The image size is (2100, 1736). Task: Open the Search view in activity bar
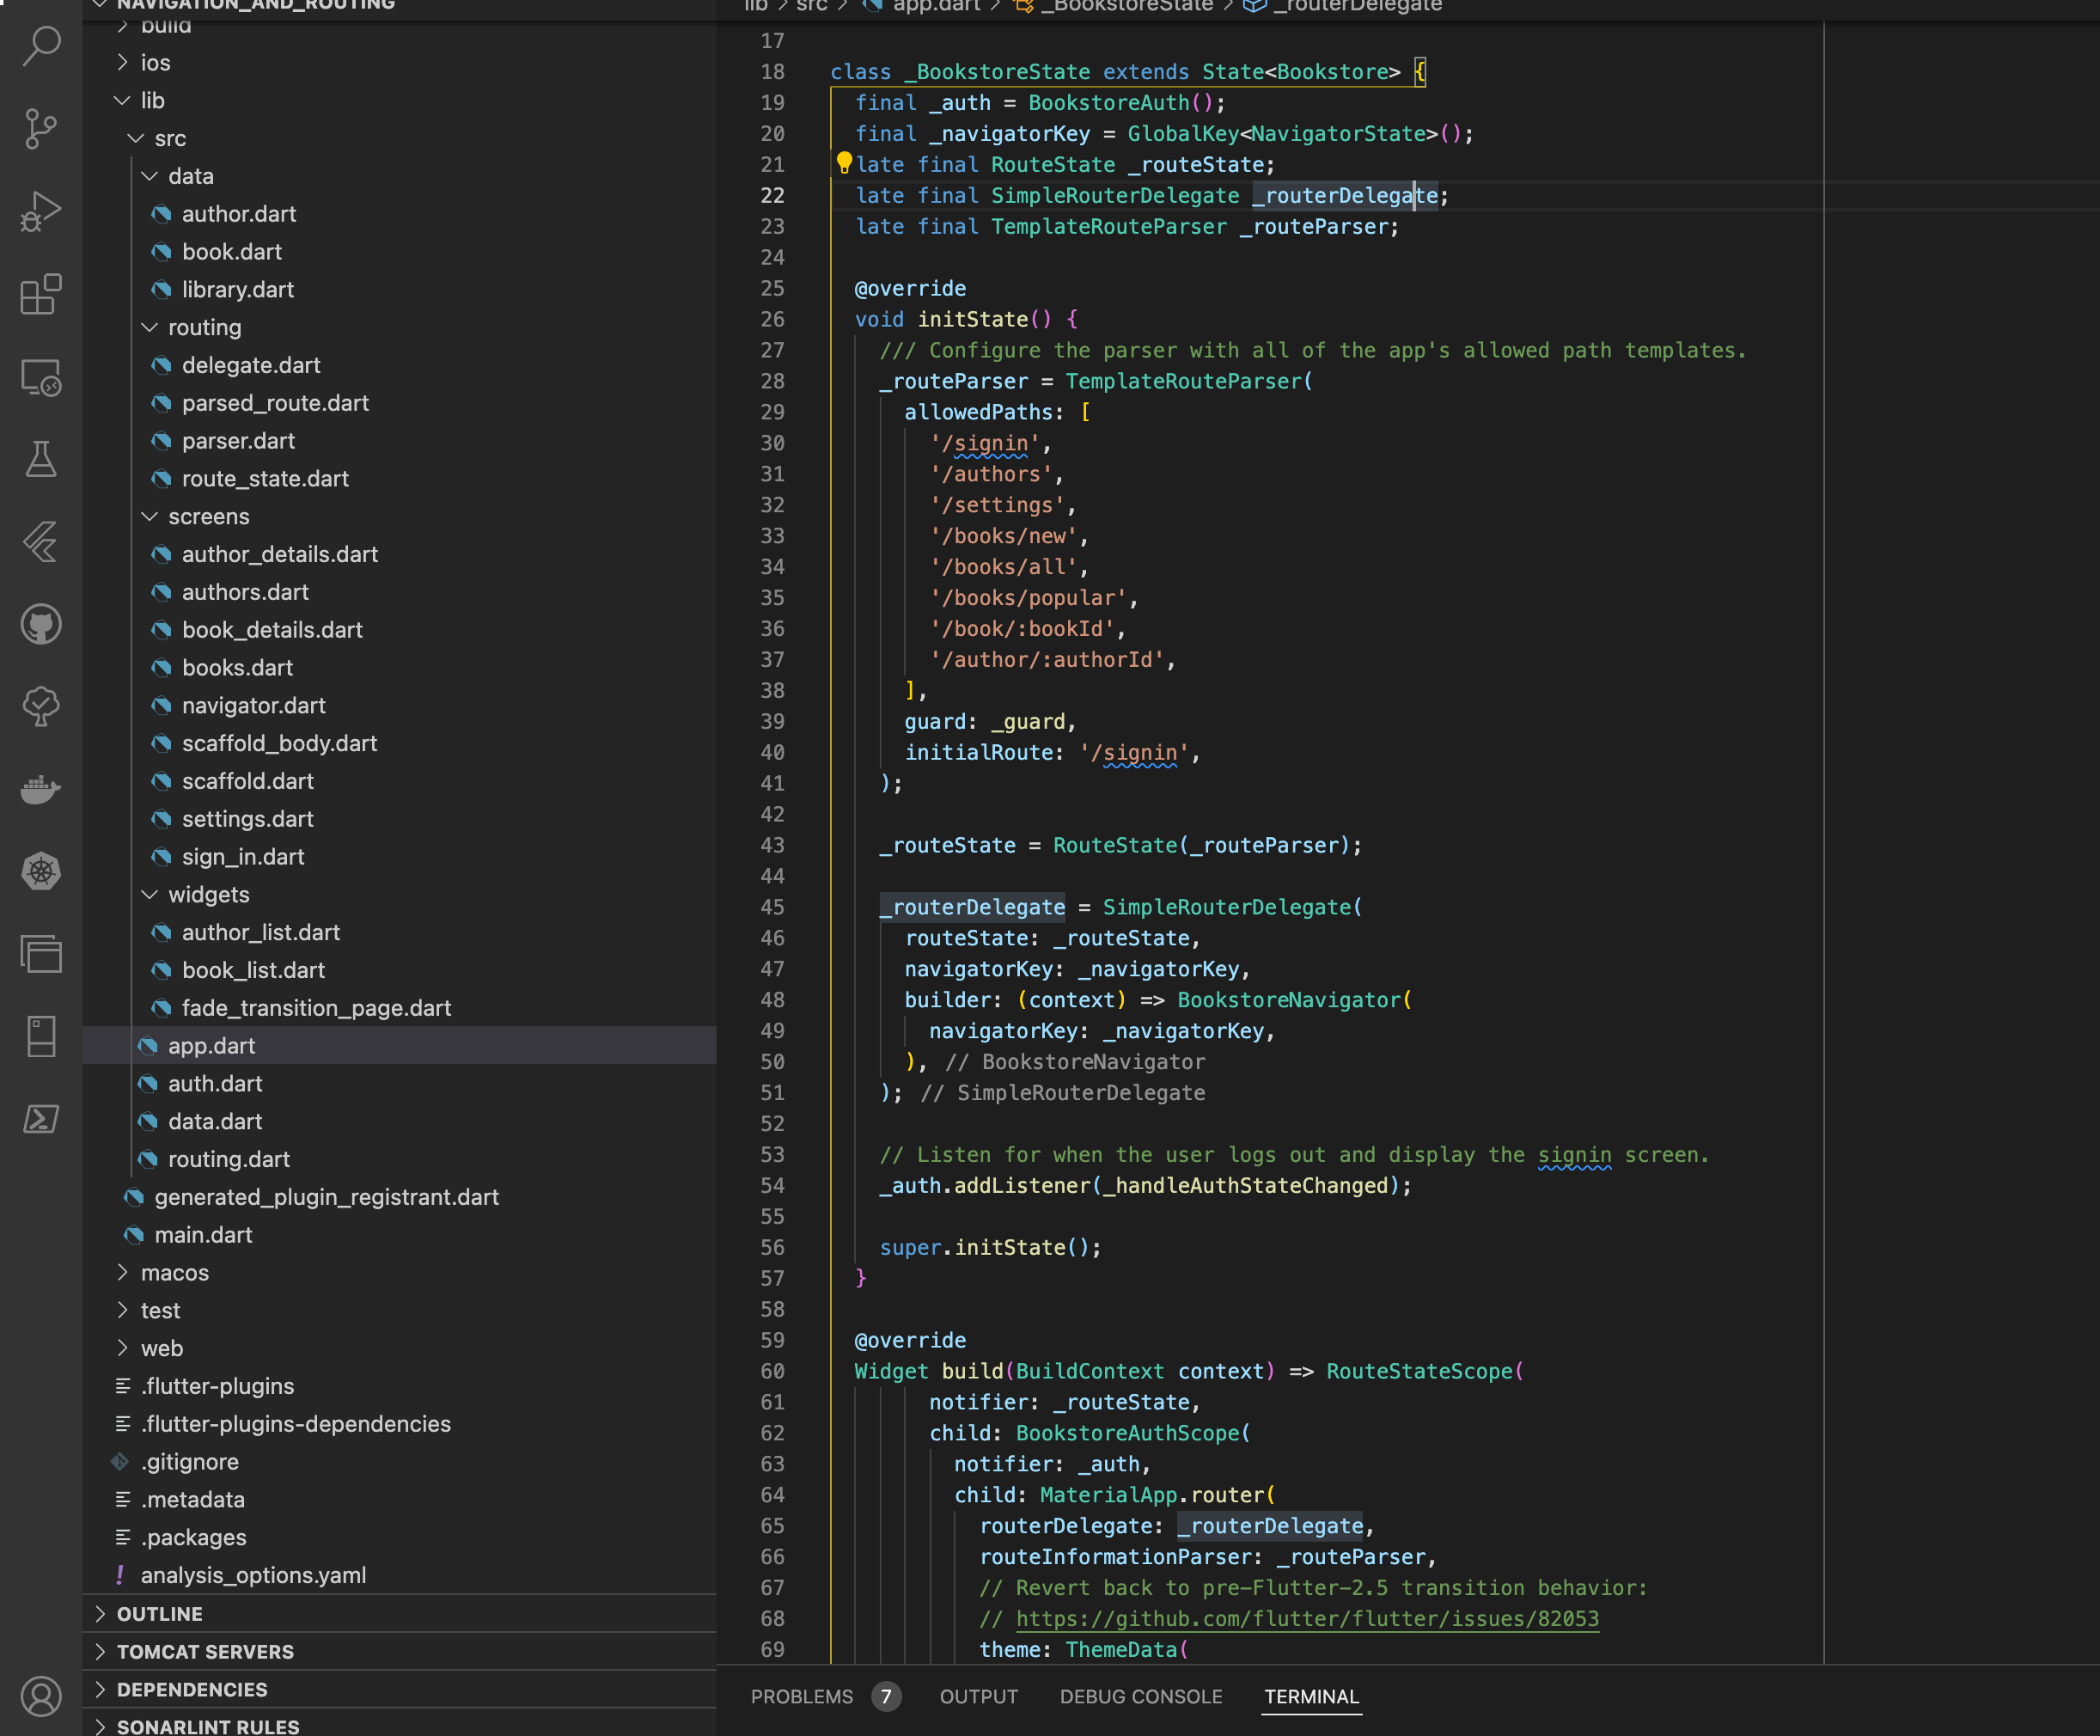(41, 45)
